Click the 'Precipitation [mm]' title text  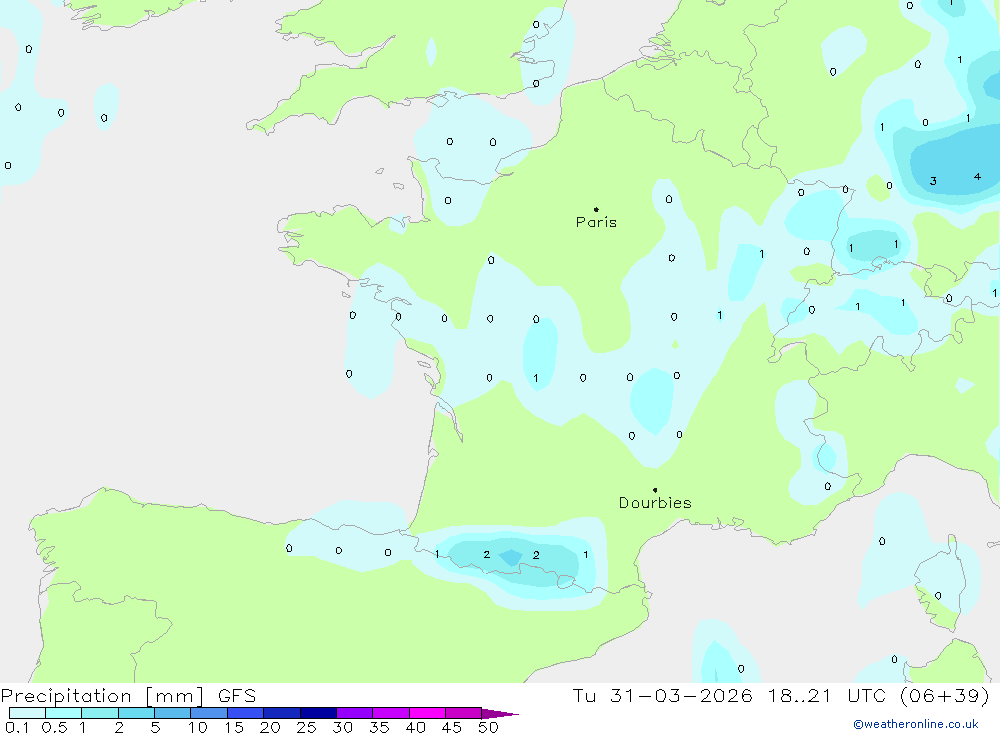[102, 695]
